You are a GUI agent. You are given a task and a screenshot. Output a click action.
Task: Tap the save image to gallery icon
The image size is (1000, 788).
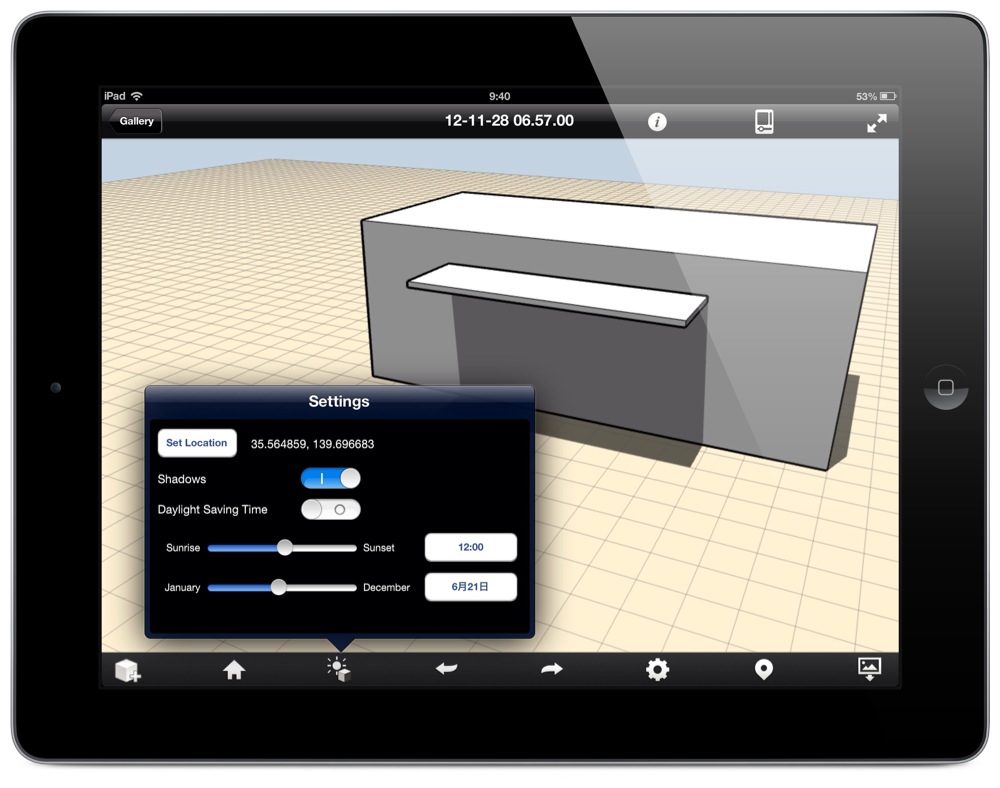tap(869, 669)
